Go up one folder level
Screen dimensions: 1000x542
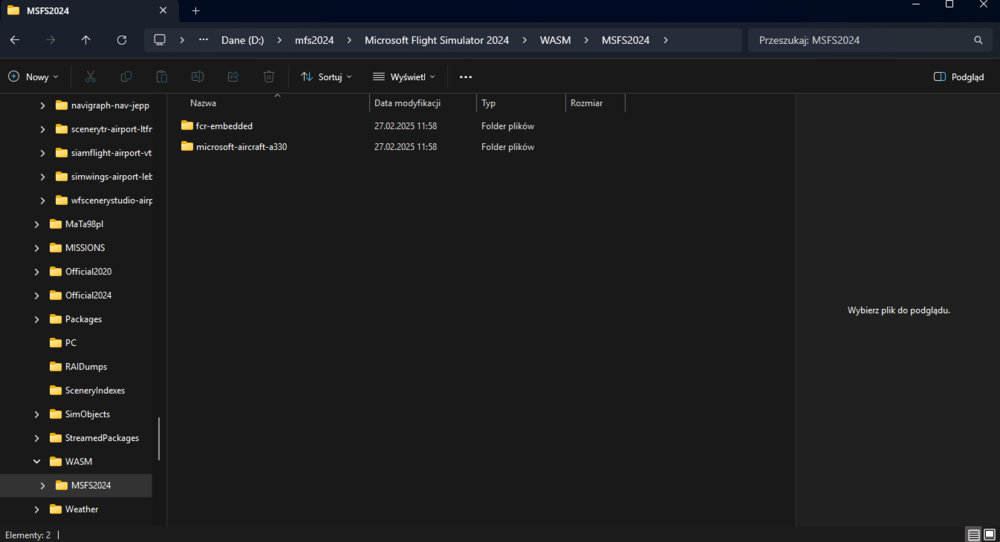click(86, 40)
